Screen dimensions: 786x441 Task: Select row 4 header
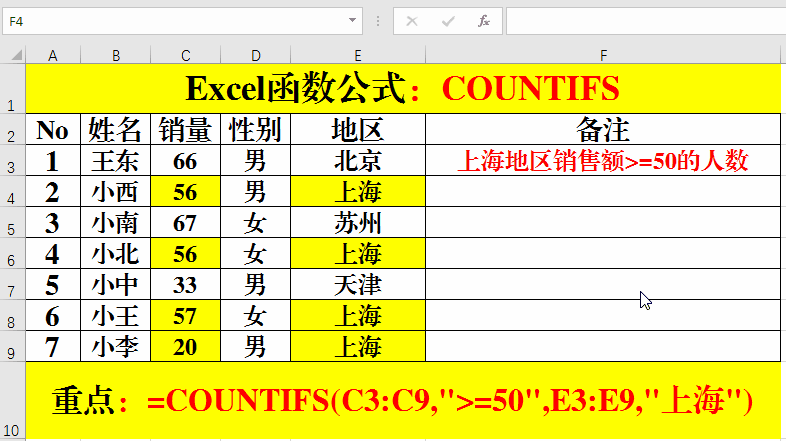[x=13, y=191]
